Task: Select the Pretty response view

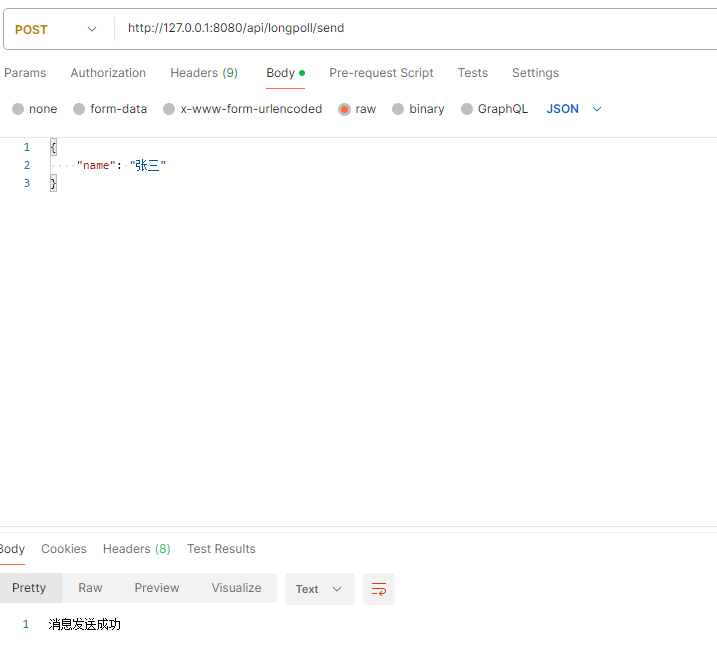Action: pos(29,588)
